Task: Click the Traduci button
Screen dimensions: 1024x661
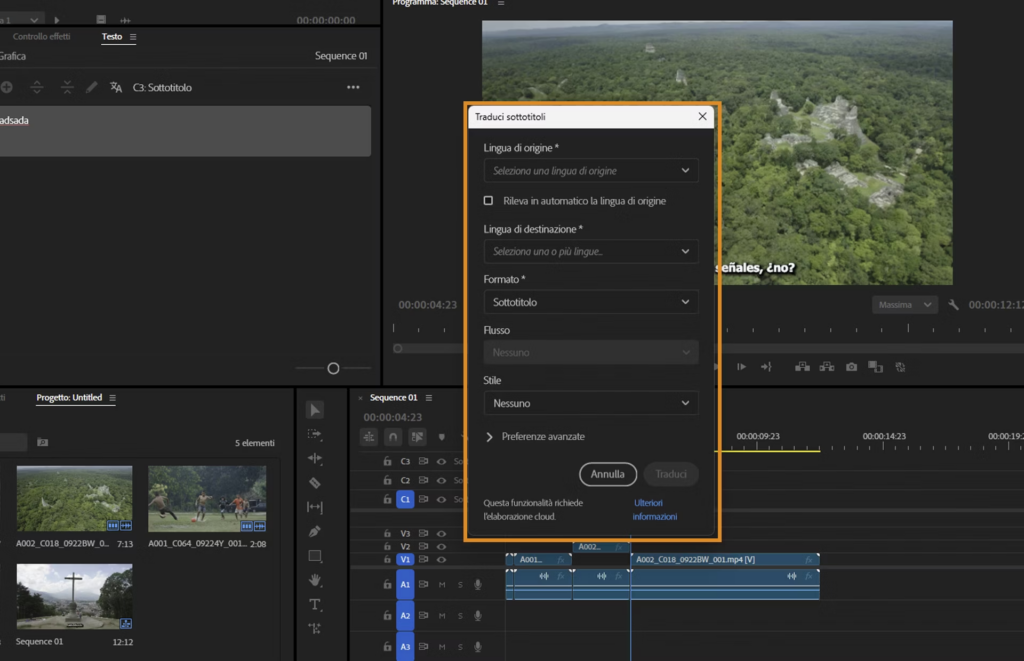Action: tap(671, 474)
